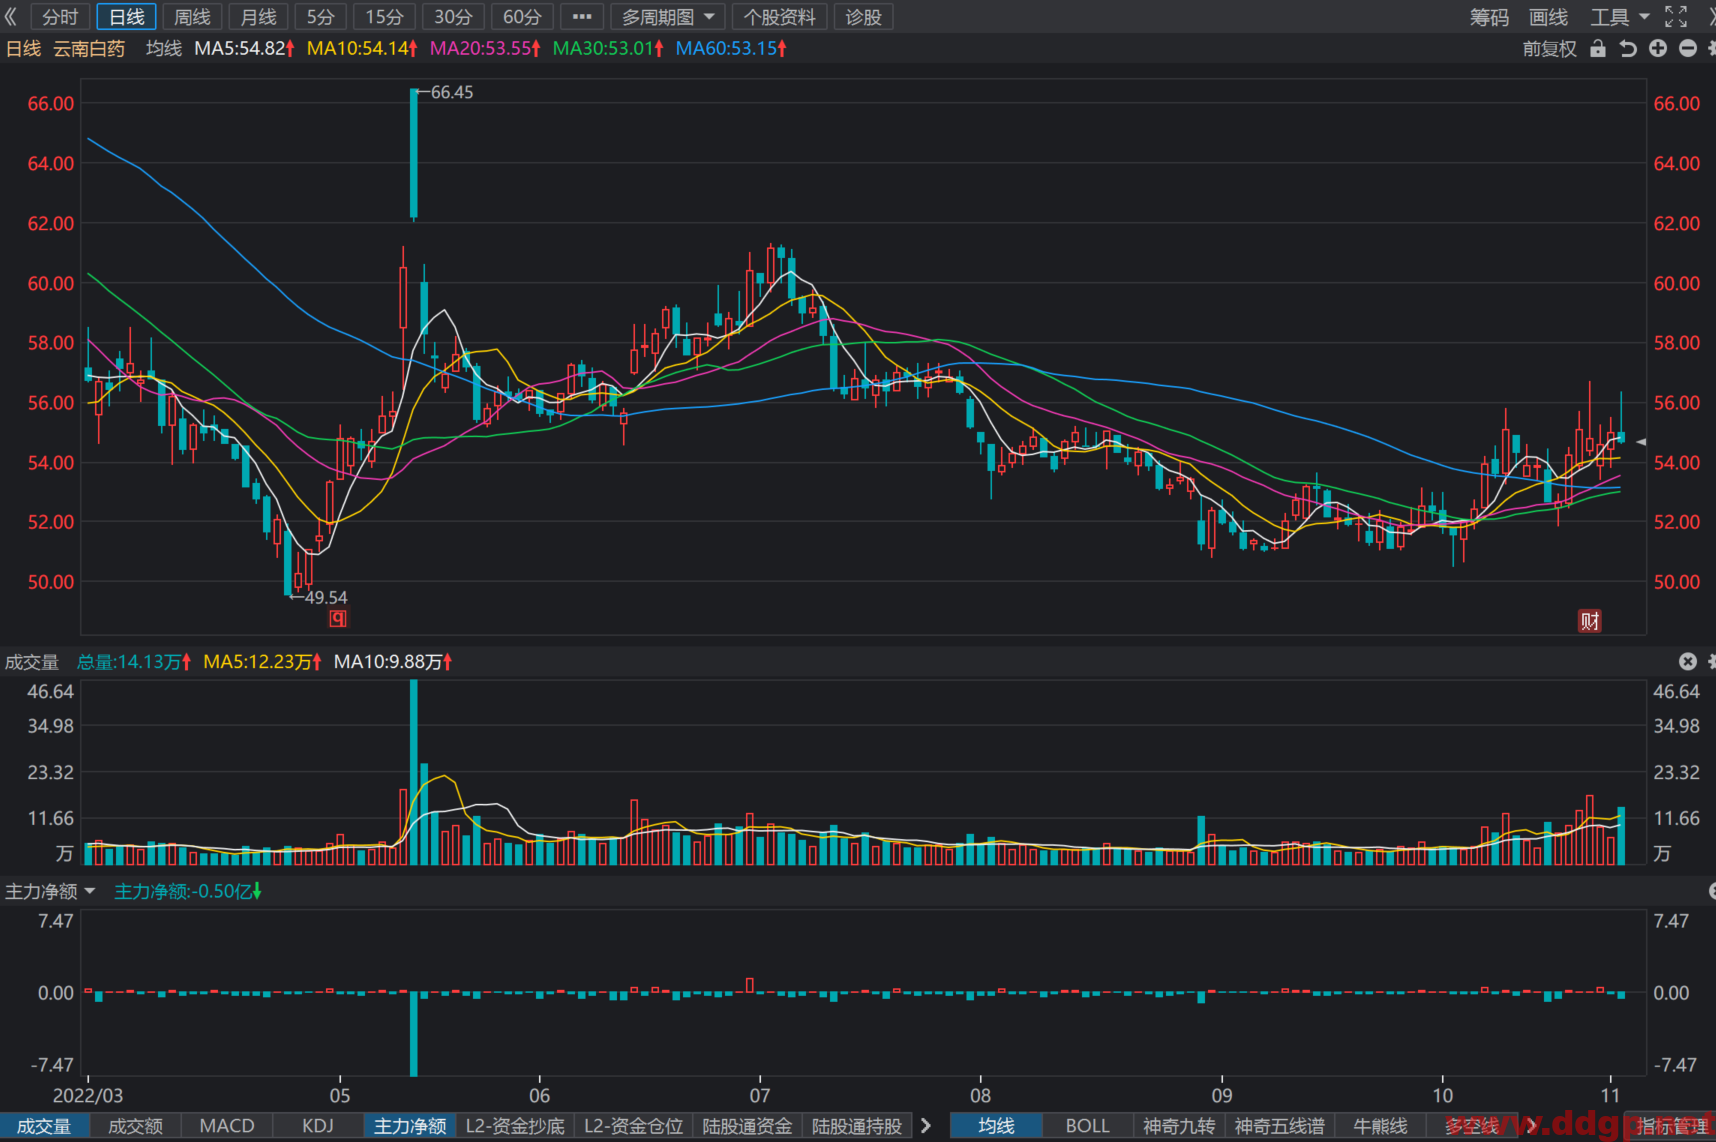Click MA30:53.01 green indicator label

point(608,48)
